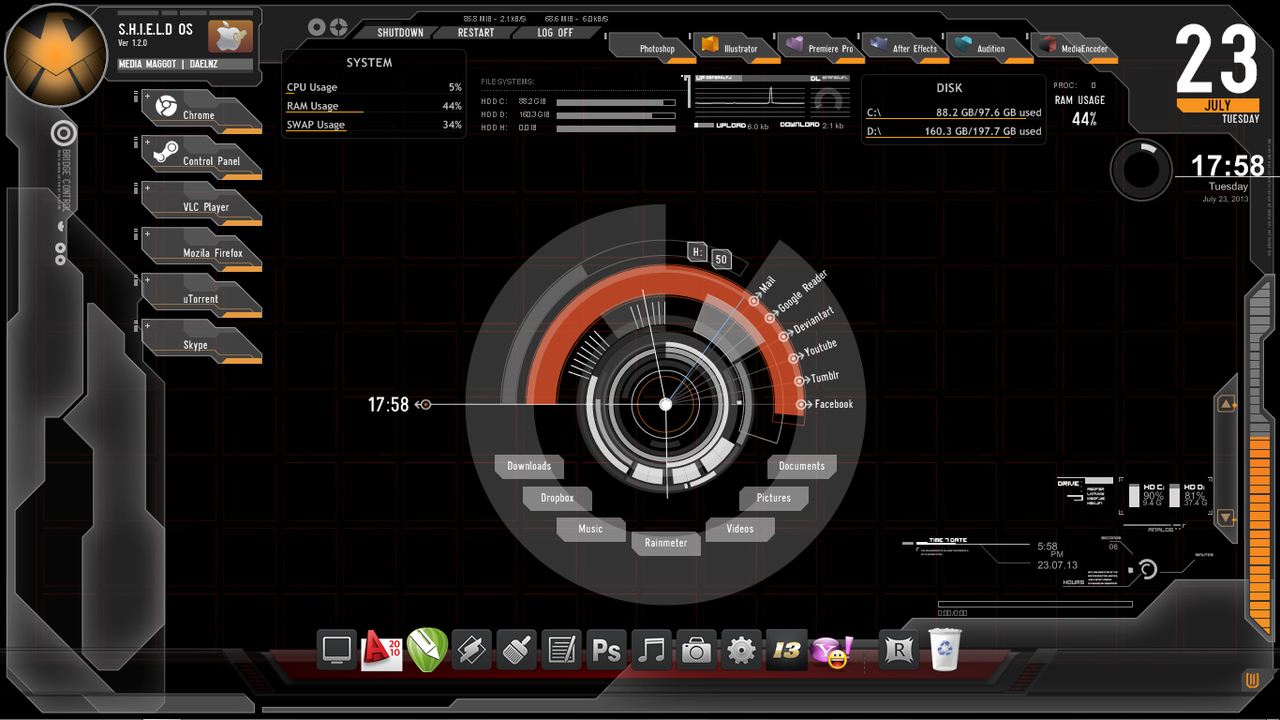
Task: Launch Yahoo Messenger from the dock
Action: (x=831, y=652)
